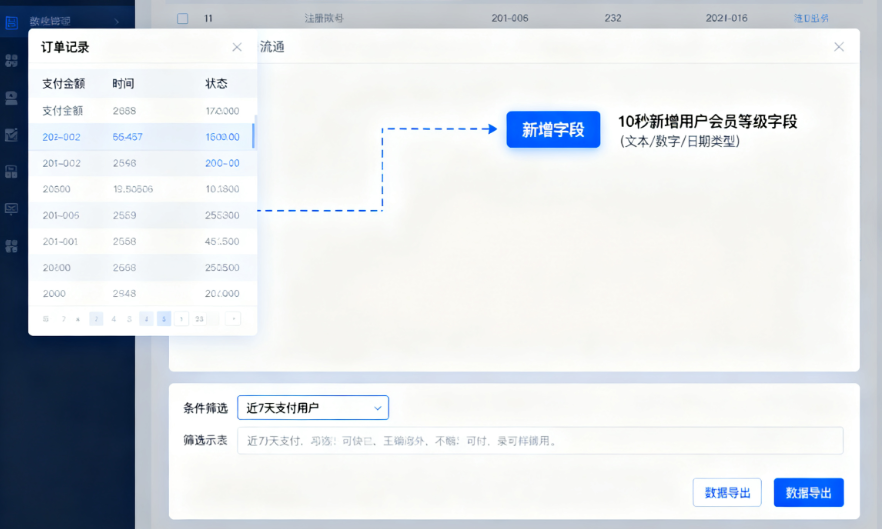
Task: Click the blue link at end of row 11
Action: tap(811, 19)
